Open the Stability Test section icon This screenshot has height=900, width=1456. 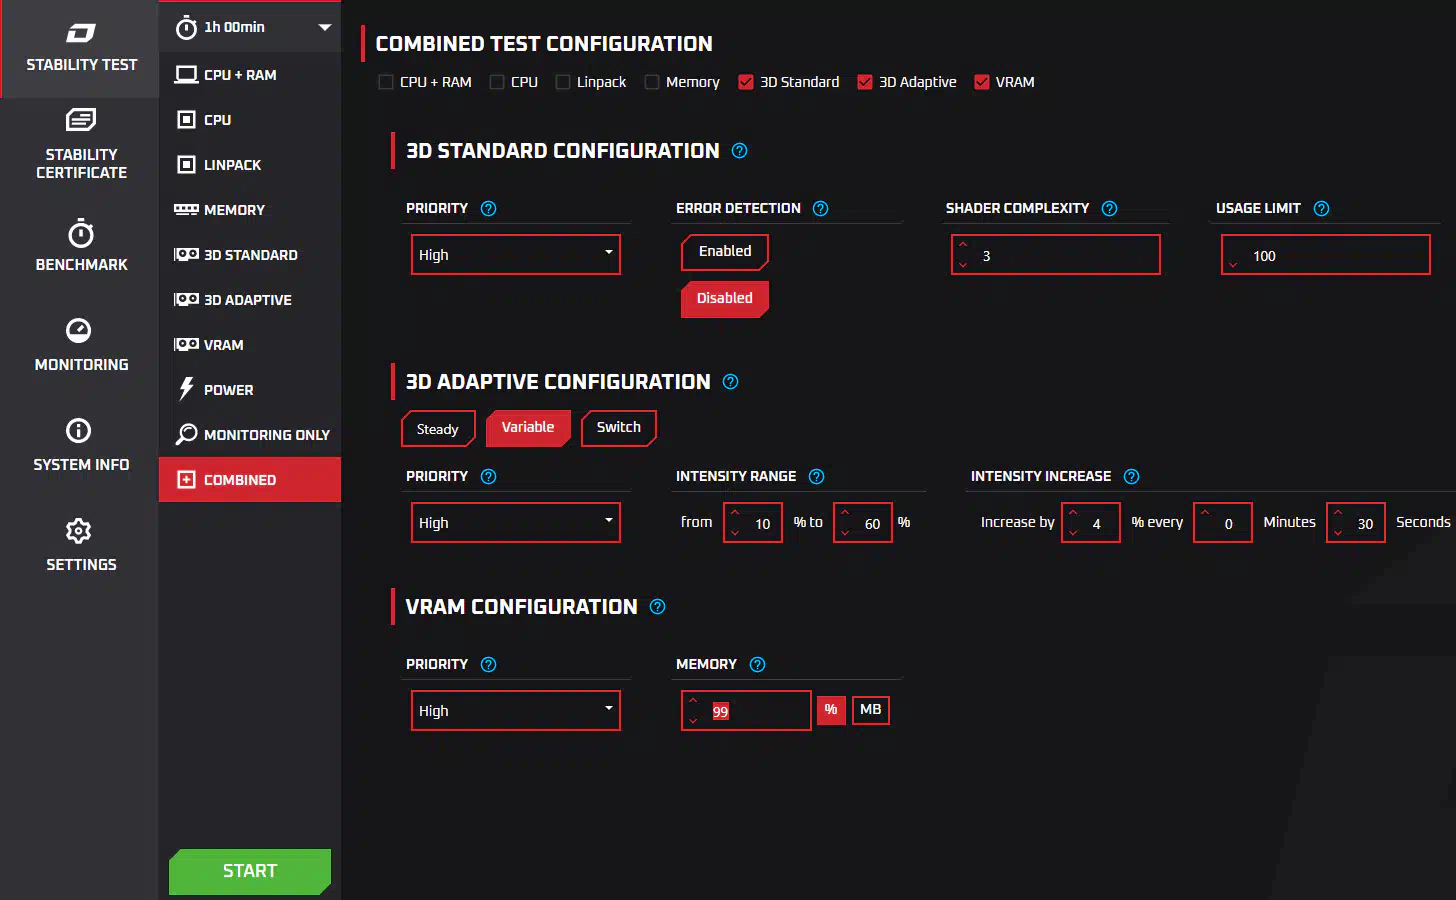click(81, 33)
